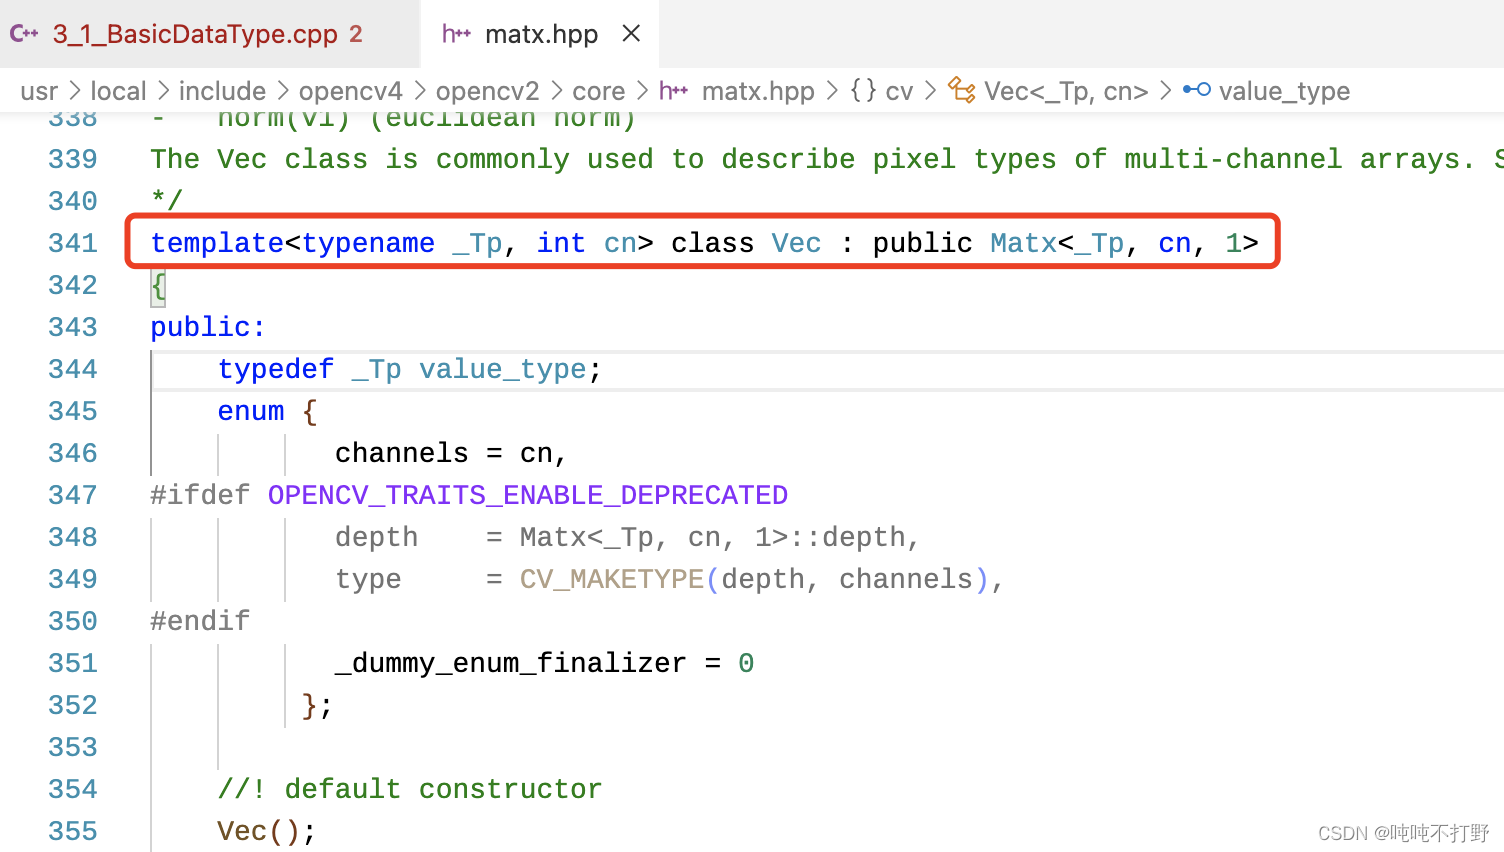Open the breadcrumb chevron after core
The image size is (1504, 852).
point(641,90)
